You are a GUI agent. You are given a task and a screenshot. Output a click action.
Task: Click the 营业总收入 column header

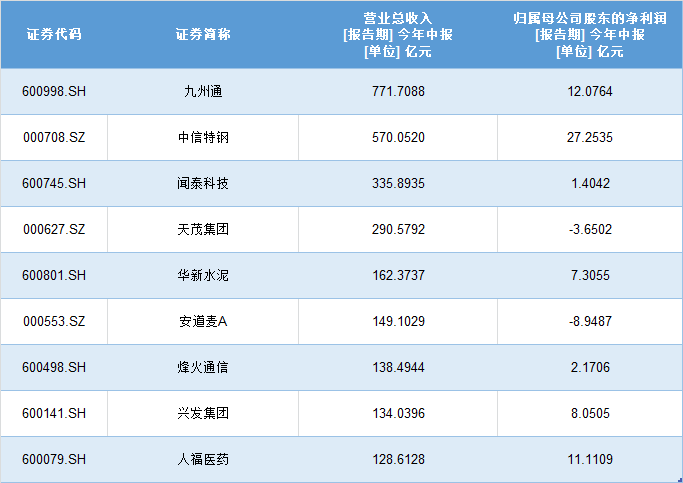tap(398, 34)
